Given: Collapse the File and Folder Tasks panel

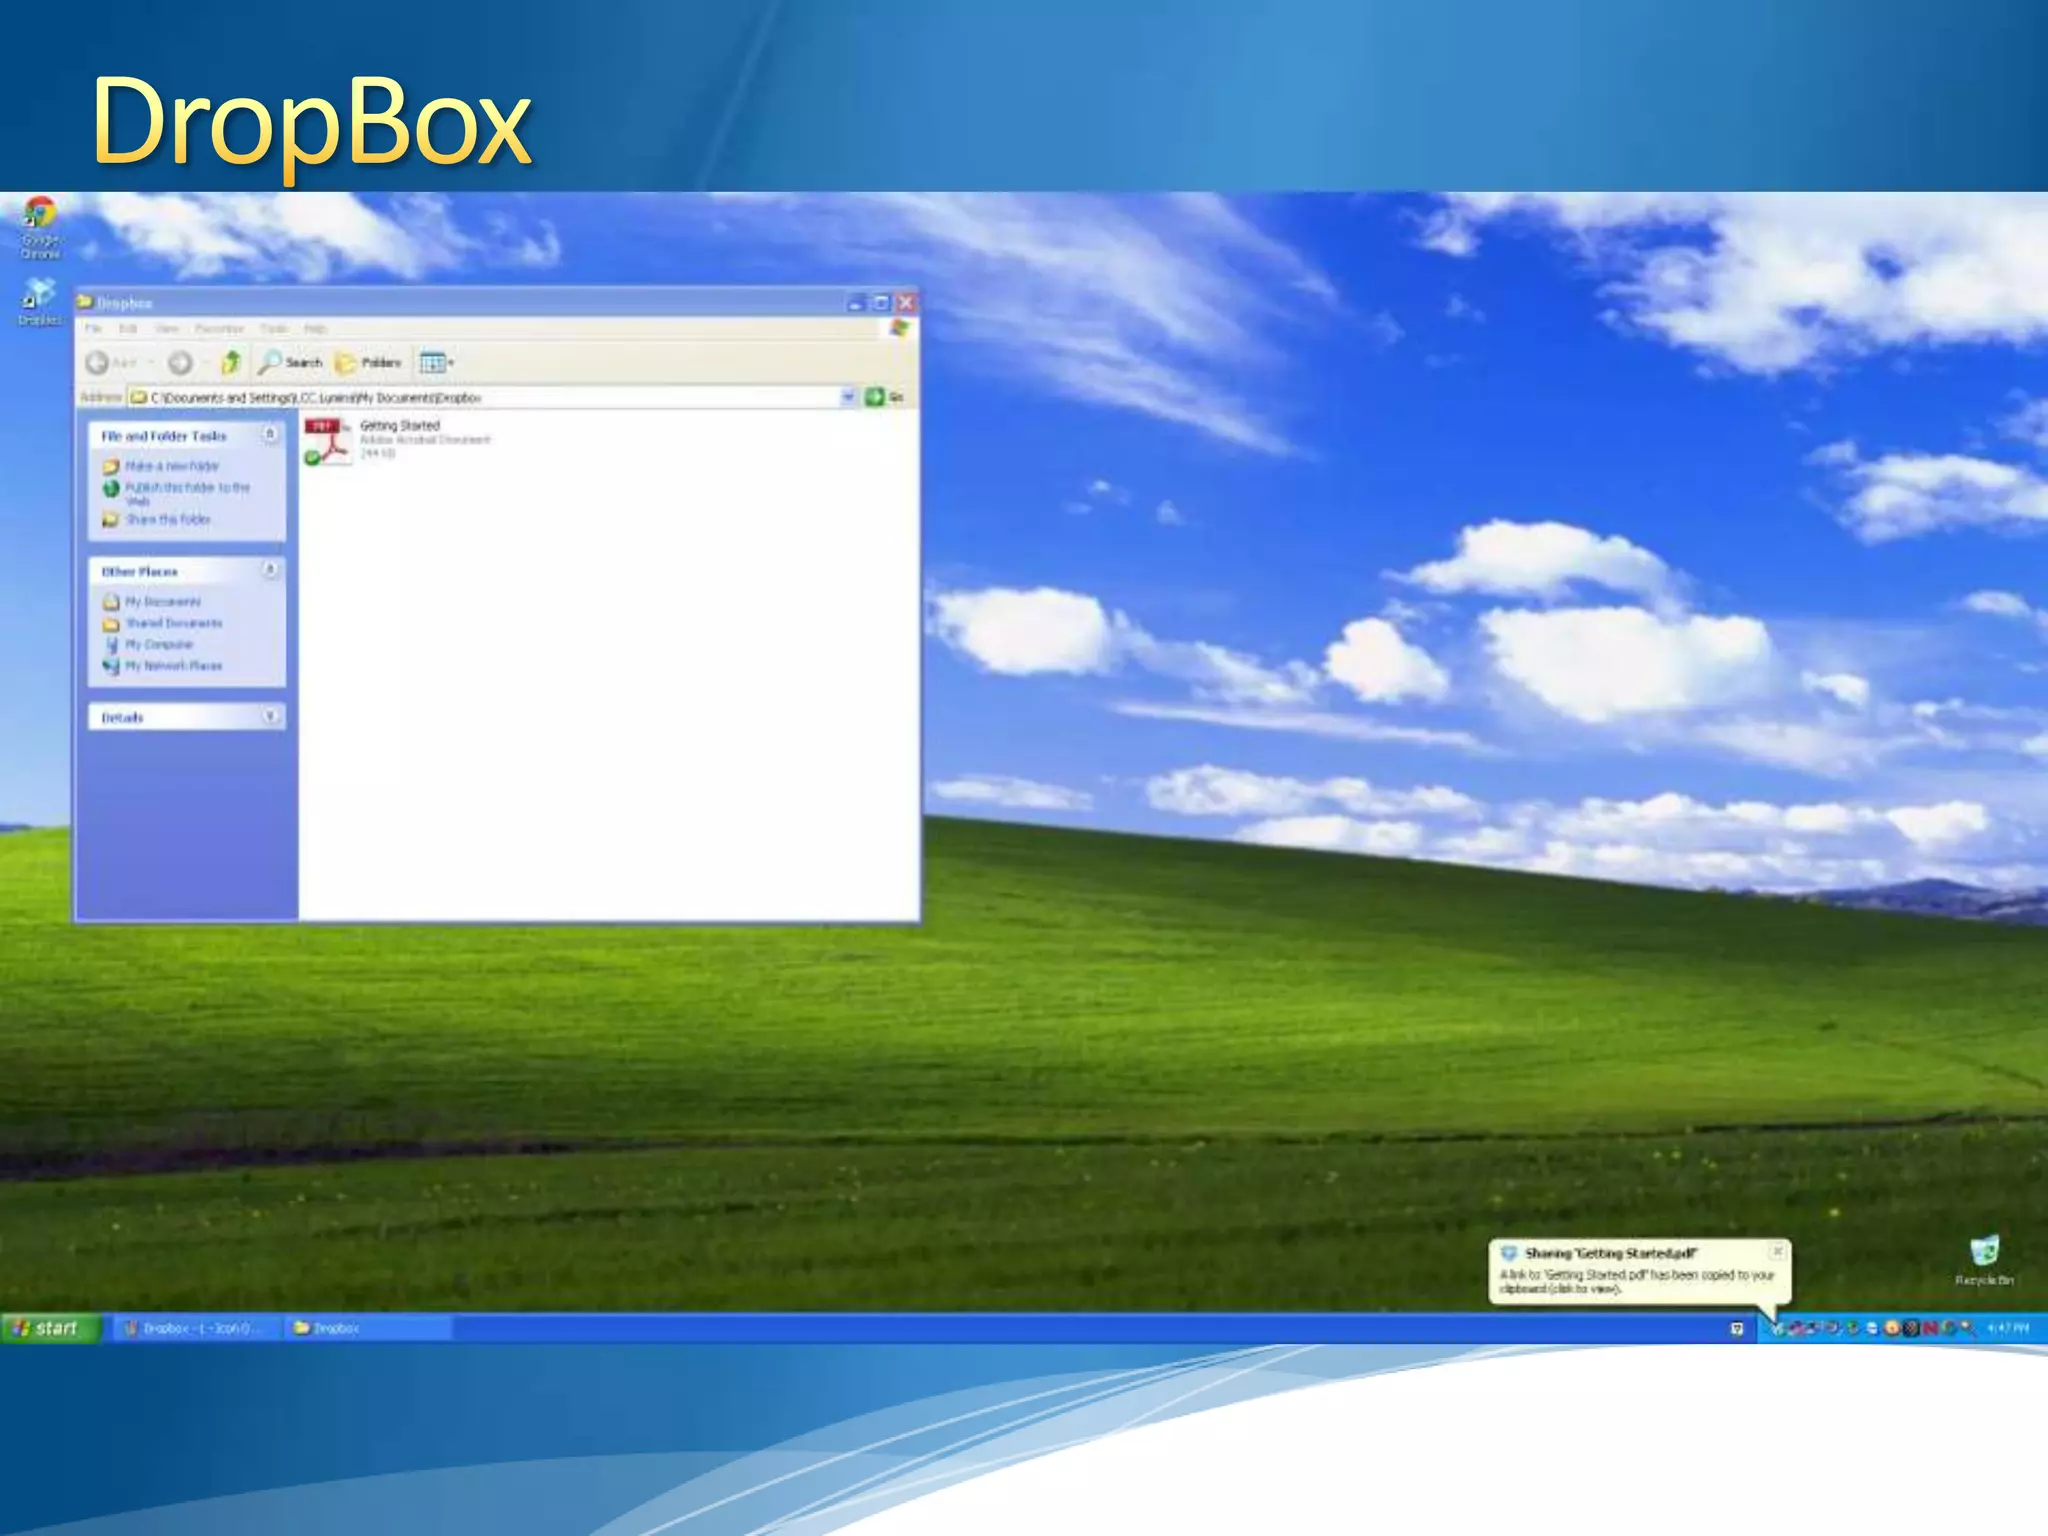Looking at the screenshot, I should [270, 435].
